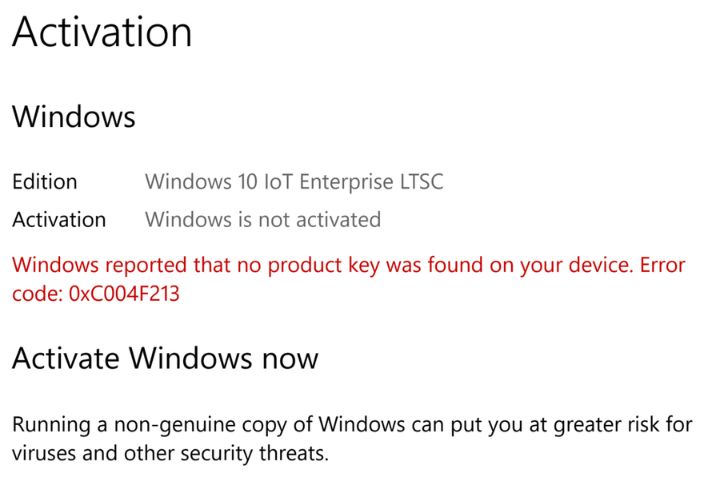Viewport: 720px width, 485px height.
Task: Click the Edition label
Action: point(45,181)
